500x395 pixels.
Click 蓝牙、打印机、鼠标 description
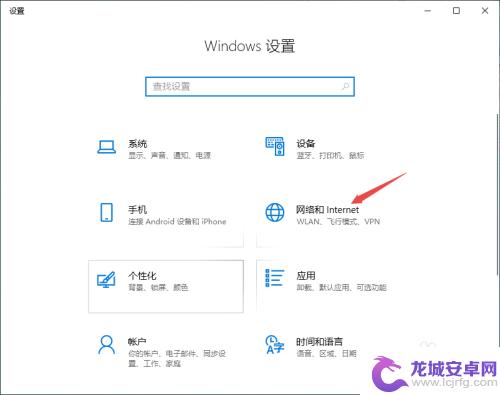click(x=330, y=155)
